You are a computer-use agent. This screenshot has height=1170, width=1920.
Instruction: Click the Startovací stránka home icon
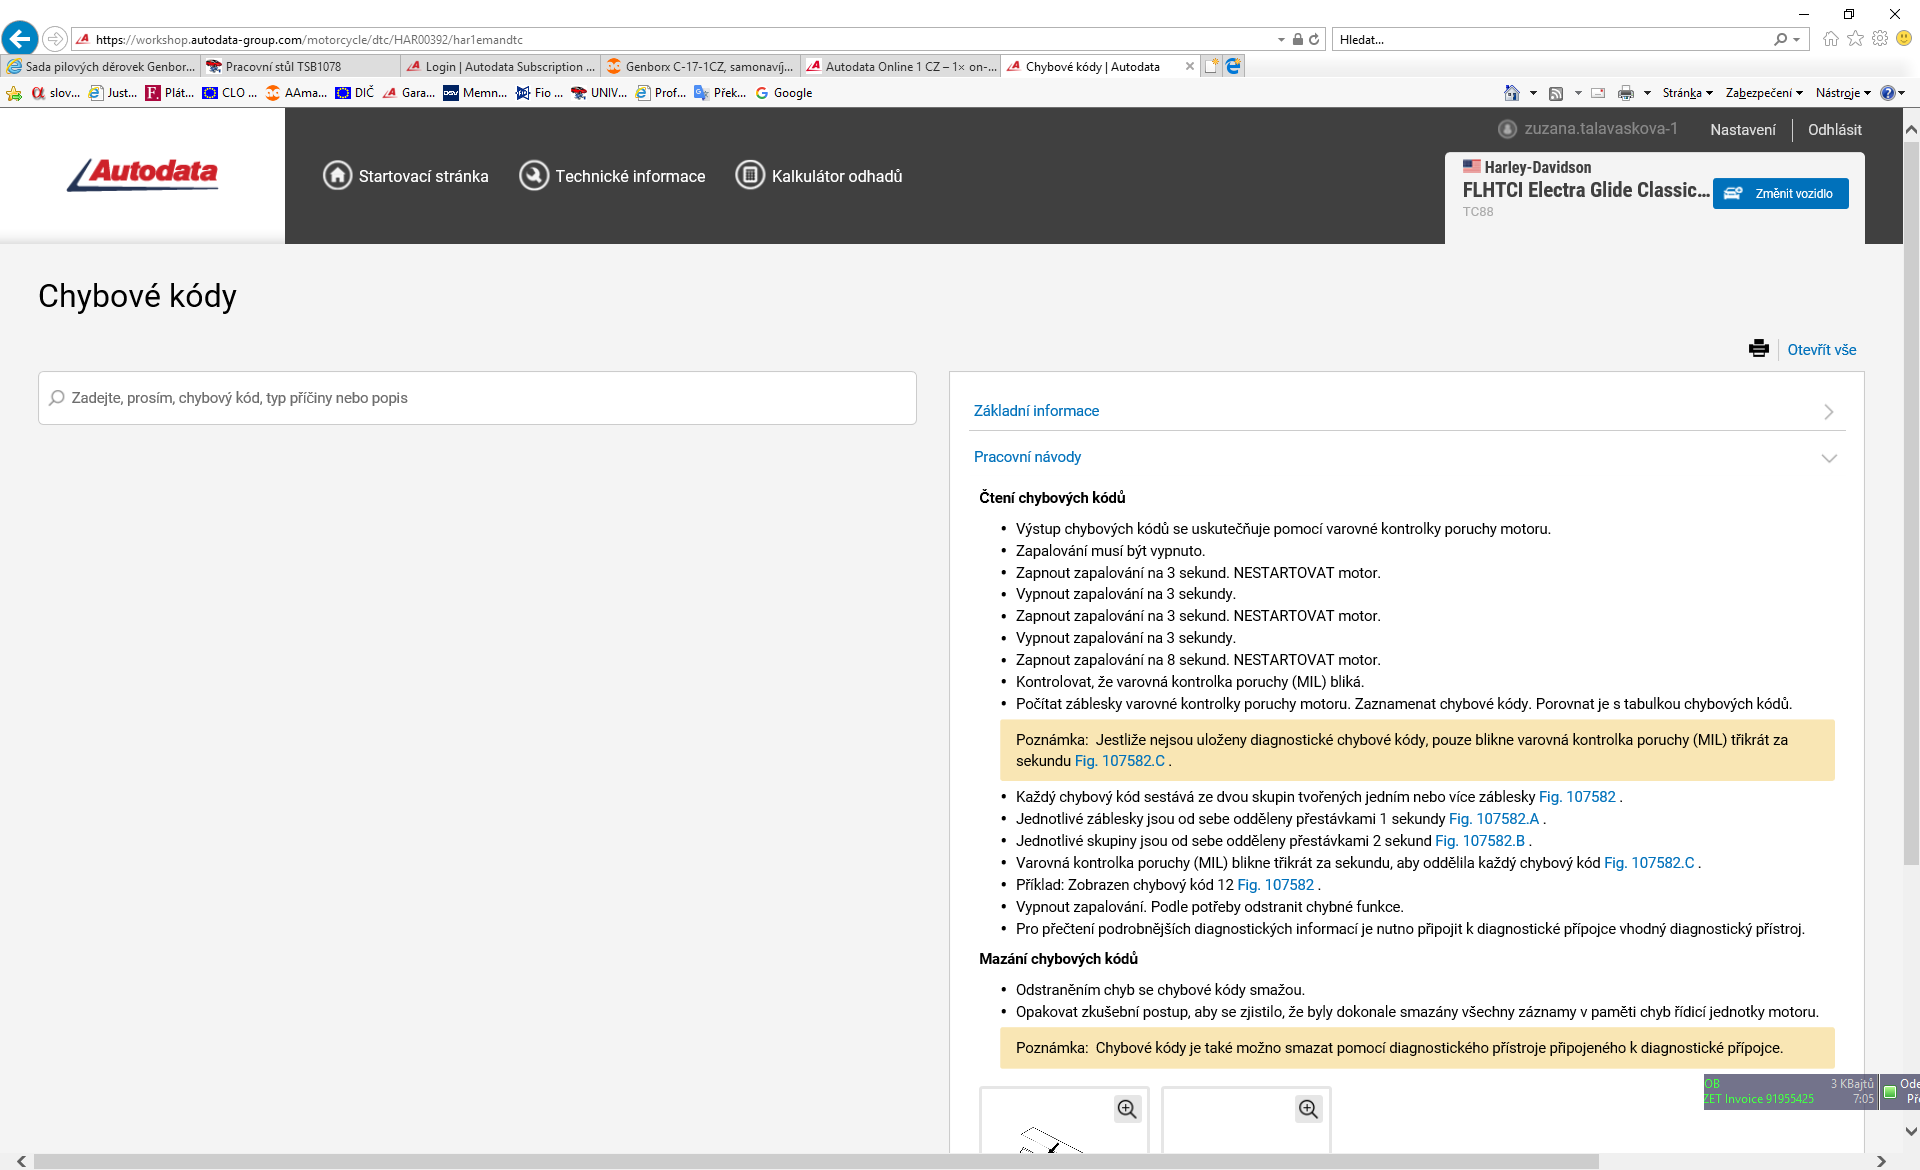337,176
